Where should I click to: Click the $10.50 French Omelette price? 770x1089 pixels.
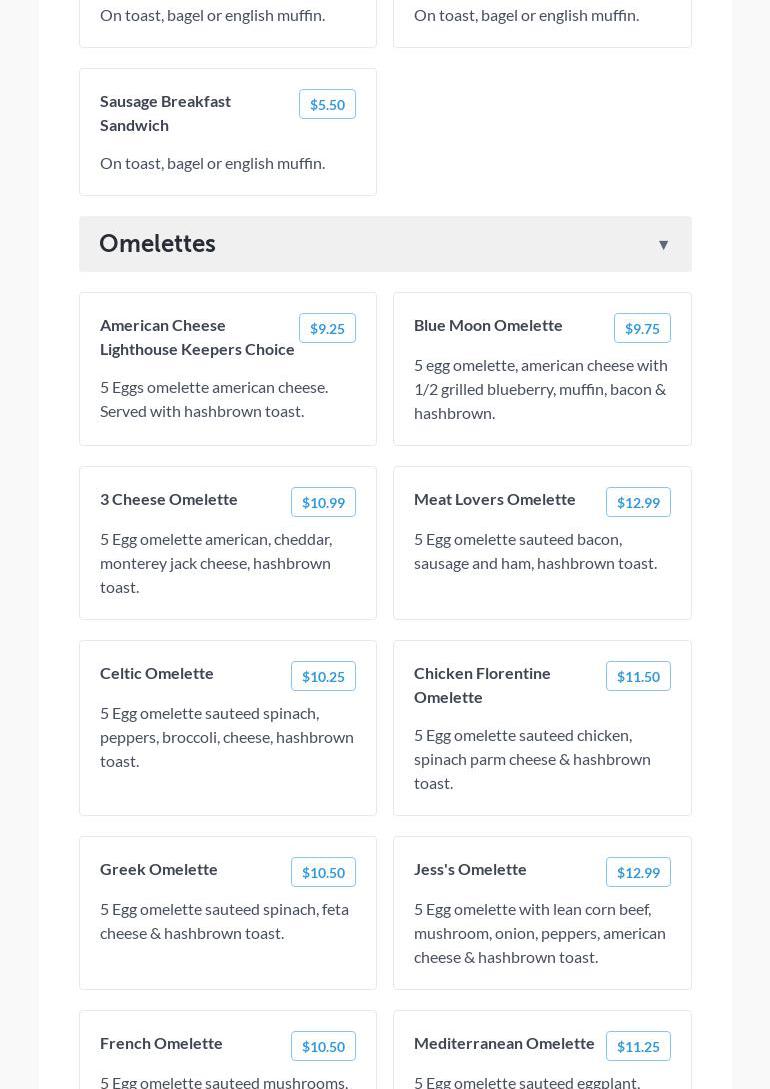pyautogui.click(x=323, y=1046)
